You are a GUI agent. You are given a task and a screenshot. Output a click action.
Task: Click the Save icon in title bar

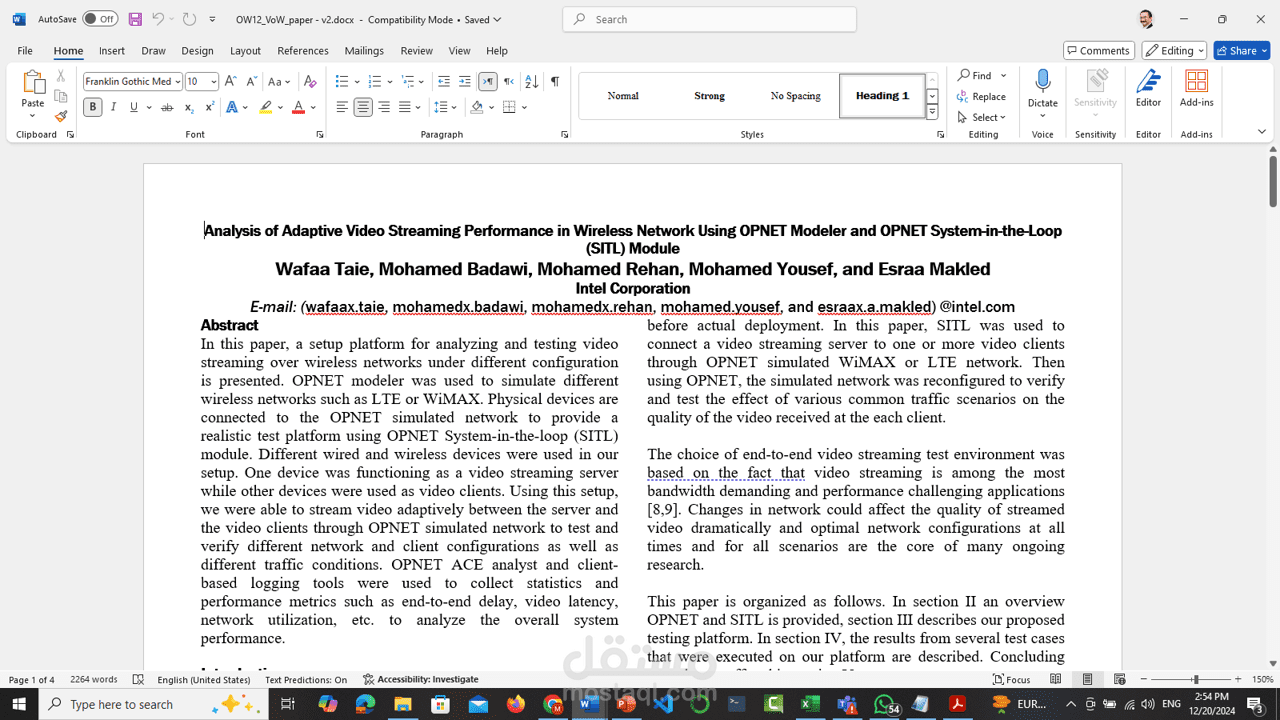pos(135,19)
